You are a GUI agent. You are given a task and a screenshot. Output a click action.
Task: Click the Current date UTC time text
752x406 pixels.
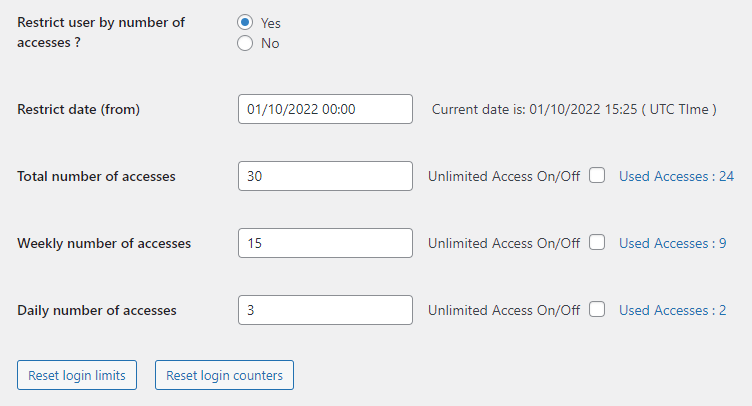click(574, 109)
